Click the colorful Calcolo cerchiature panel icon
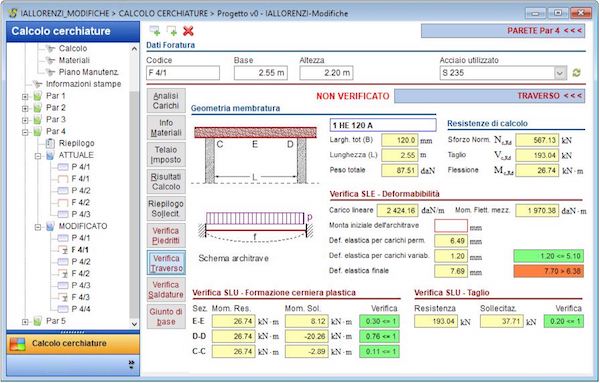 [x=18, y=344]
